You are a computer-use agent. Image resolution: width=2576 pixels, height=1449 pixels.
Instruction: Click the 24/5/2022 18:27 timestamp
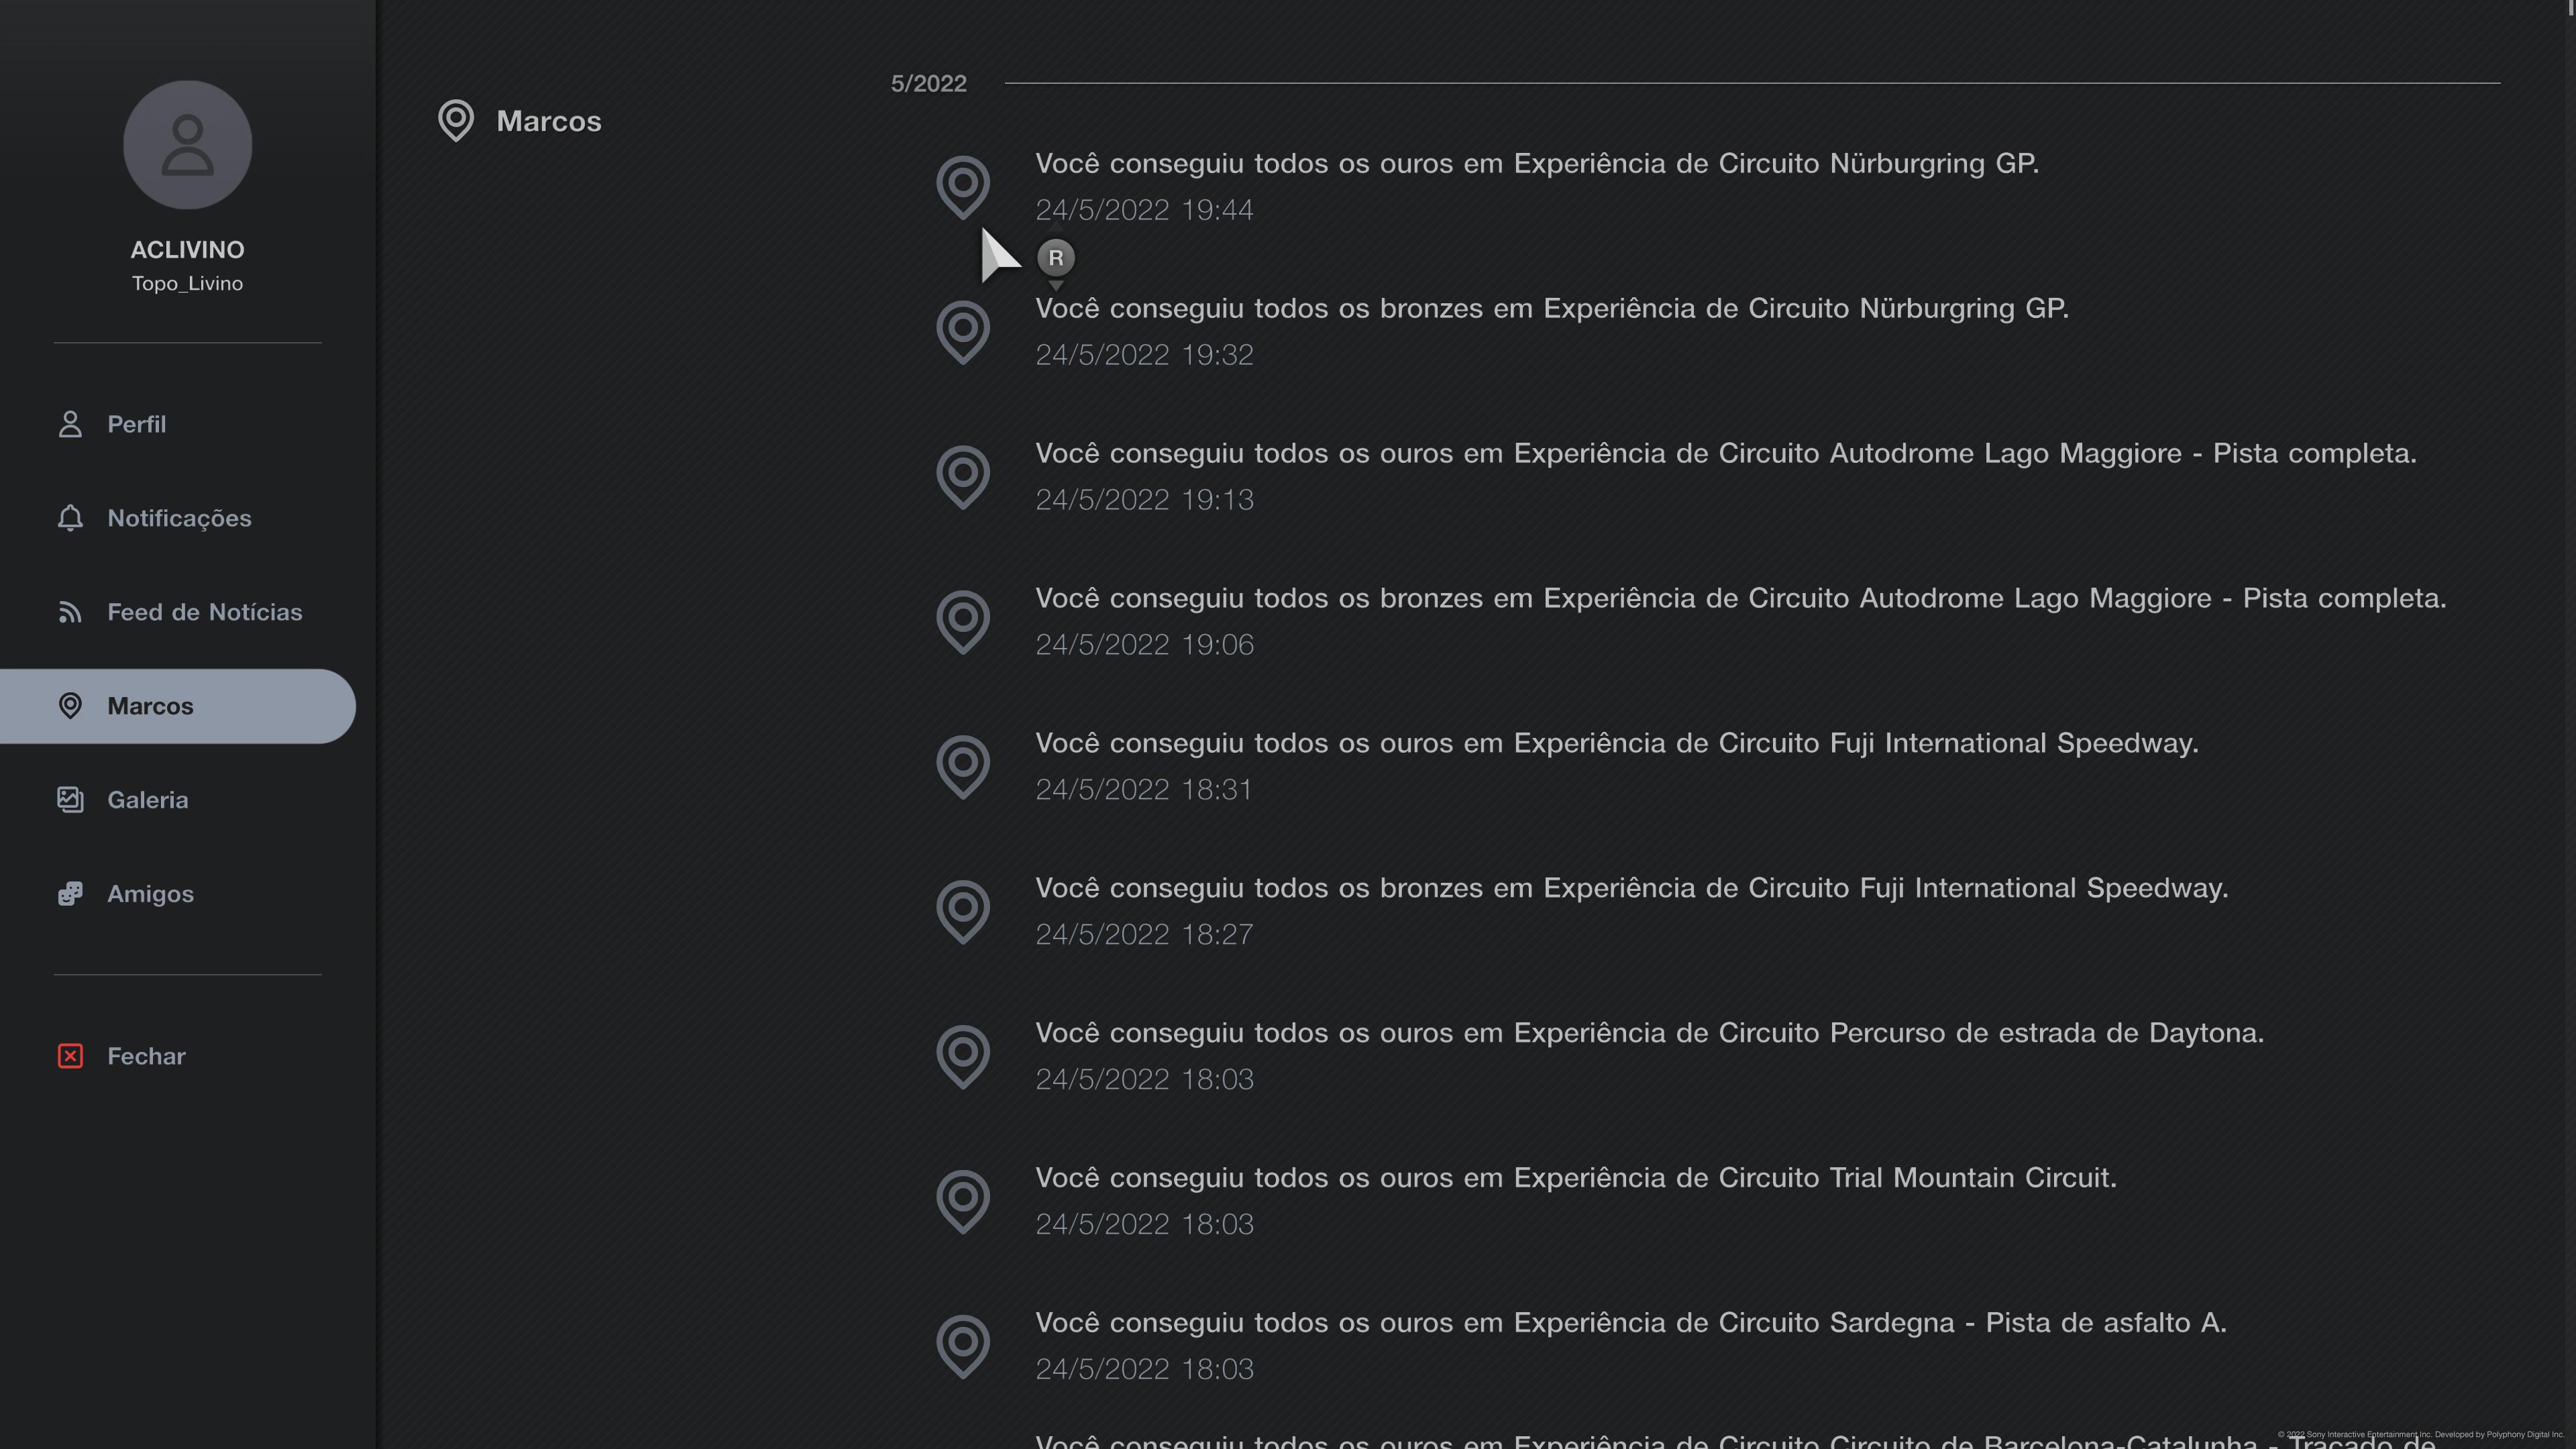tap(1144, 935)
